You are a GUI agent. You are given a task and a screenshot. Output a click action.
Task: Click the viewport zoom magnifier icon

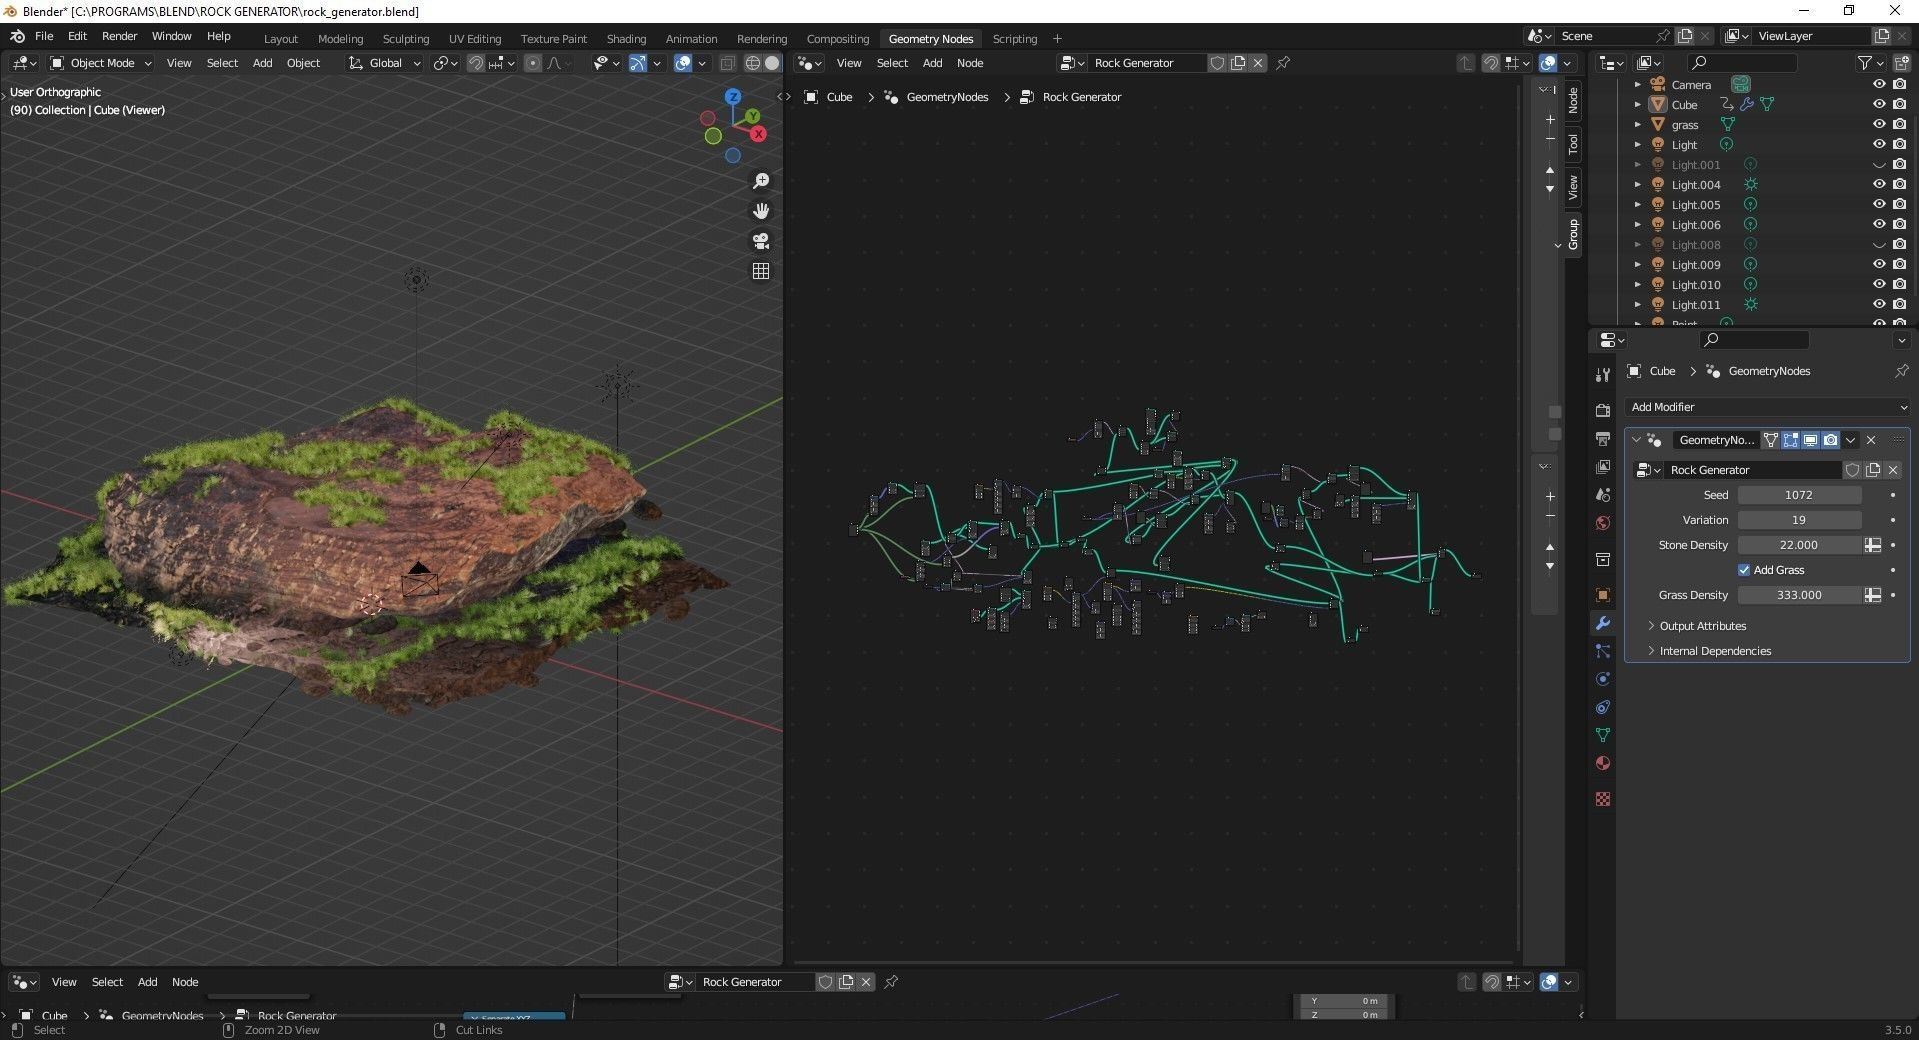coord(761,181)
